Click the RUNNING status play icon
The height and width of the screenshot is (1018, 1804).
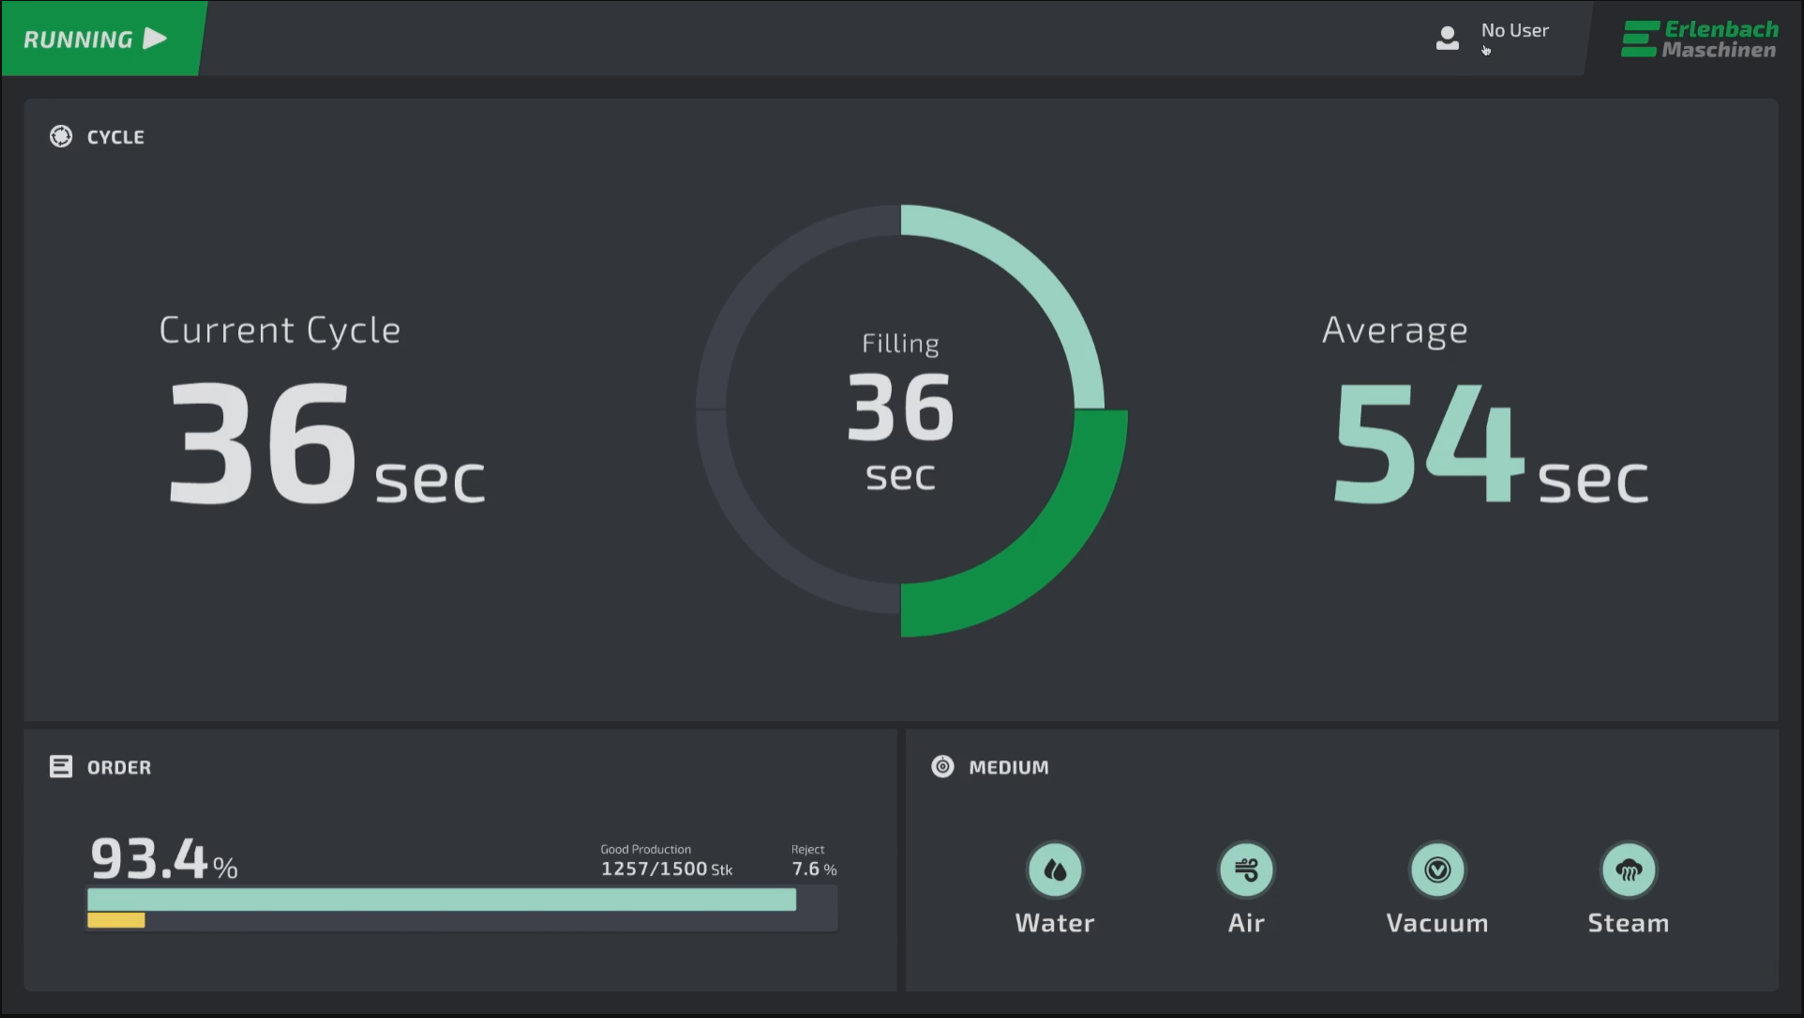(x=155, y=38)
